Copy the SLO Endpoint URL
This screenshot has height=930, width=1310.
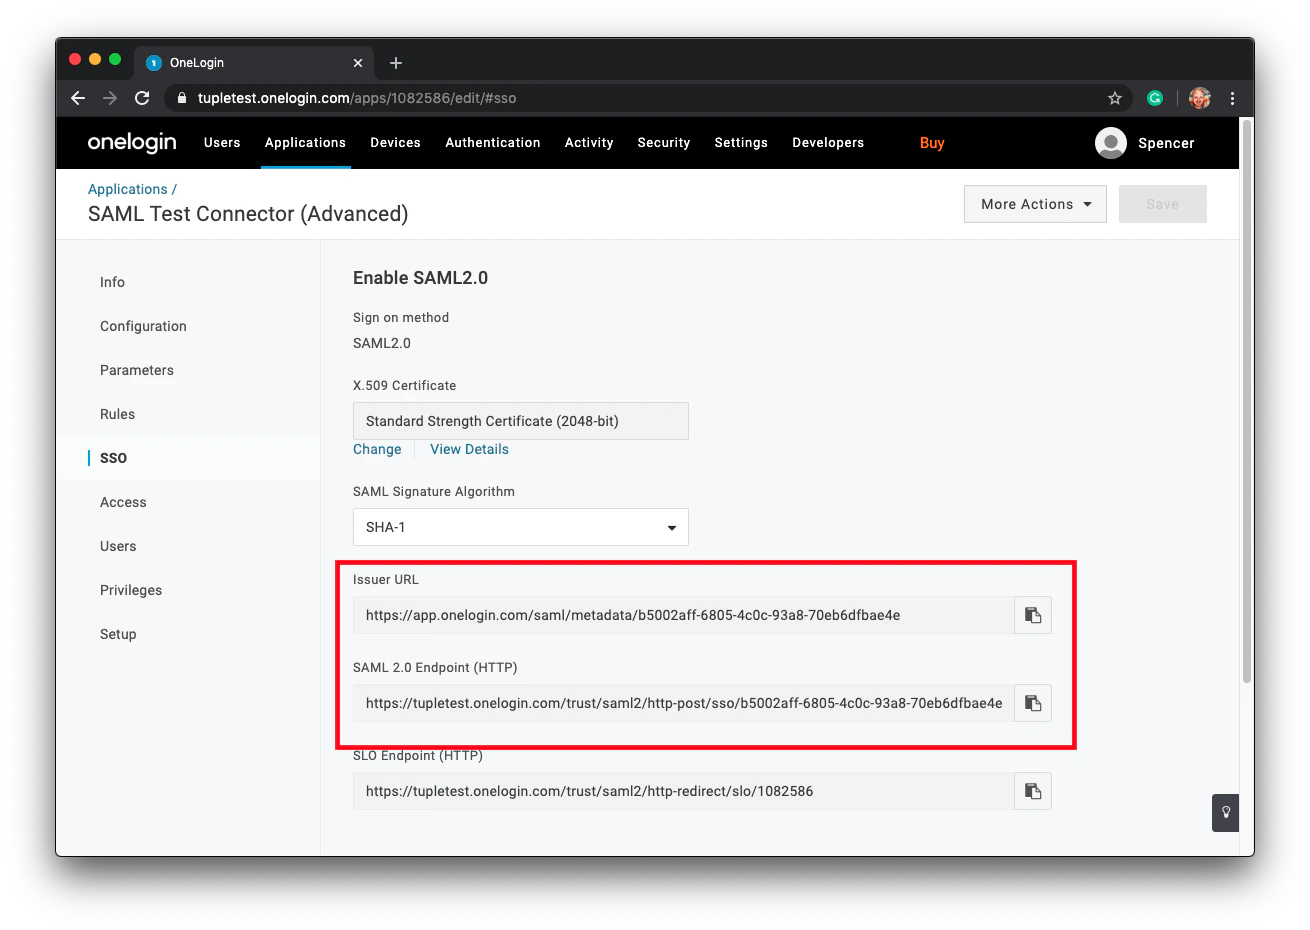tap(1033, 791)
